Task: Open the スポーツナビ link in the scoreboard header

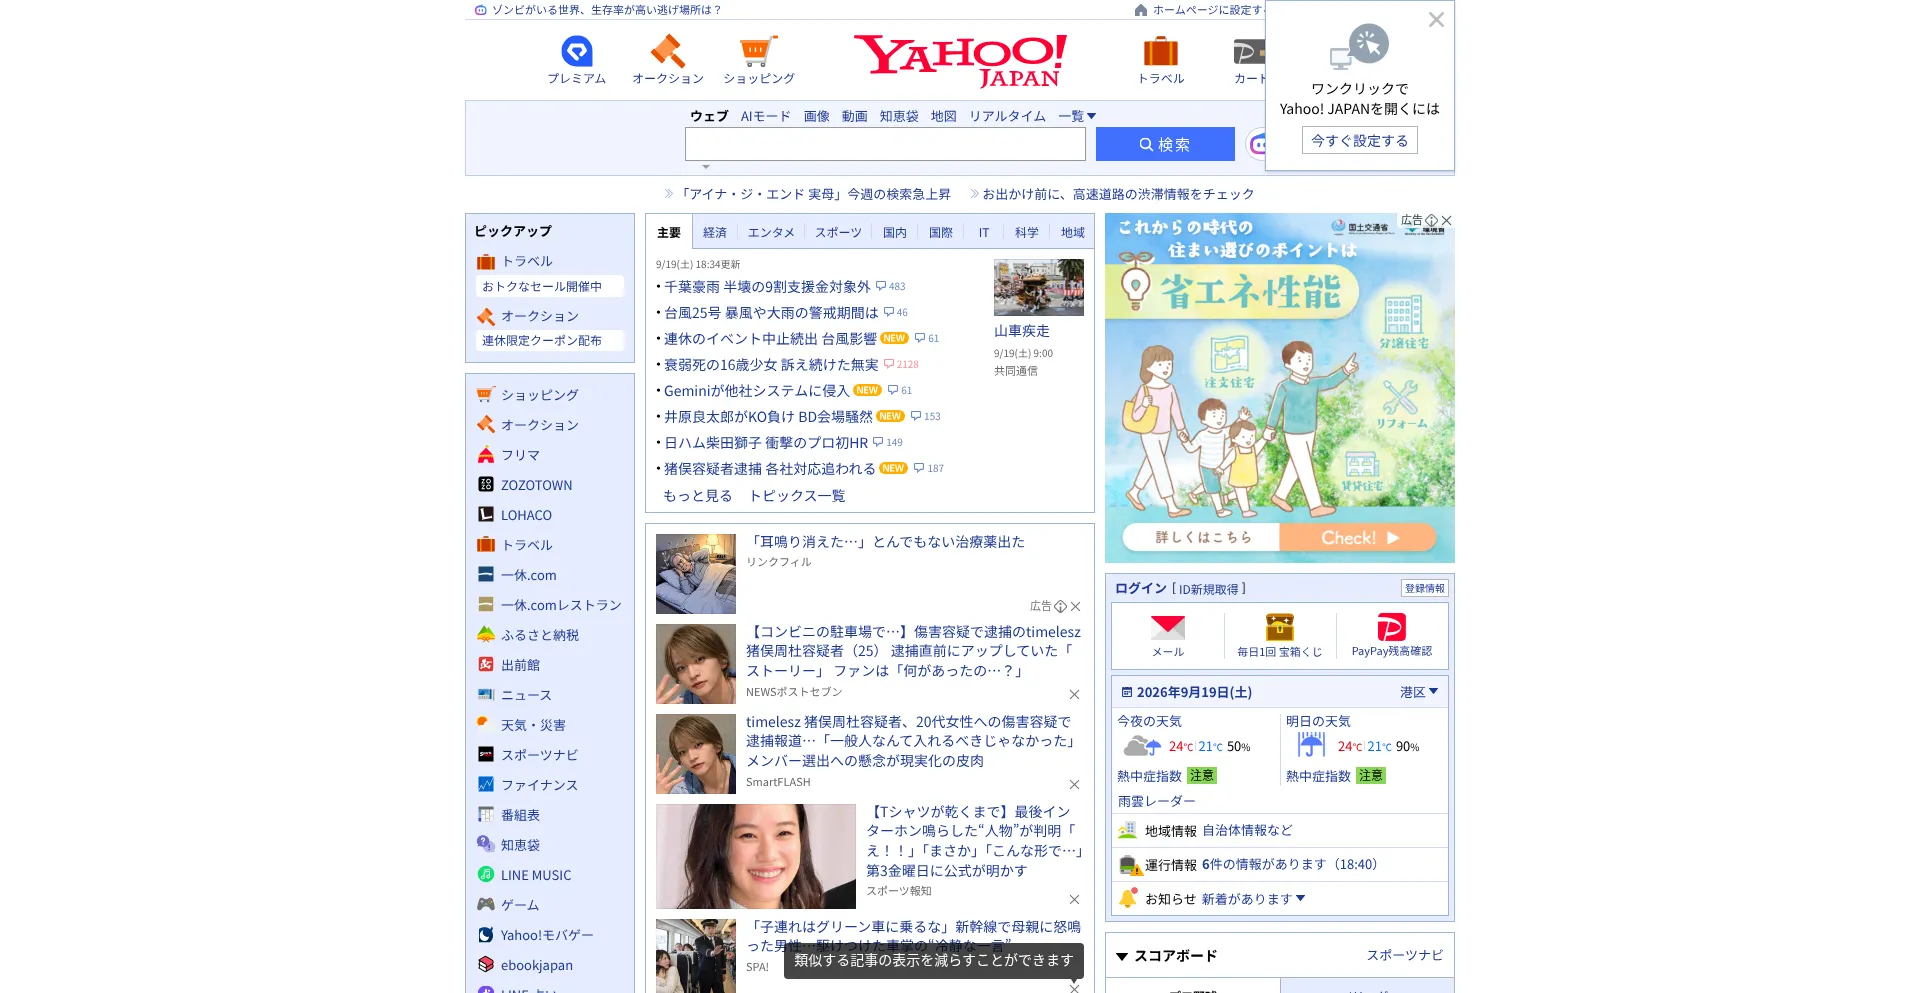Action: (1405, 956)
